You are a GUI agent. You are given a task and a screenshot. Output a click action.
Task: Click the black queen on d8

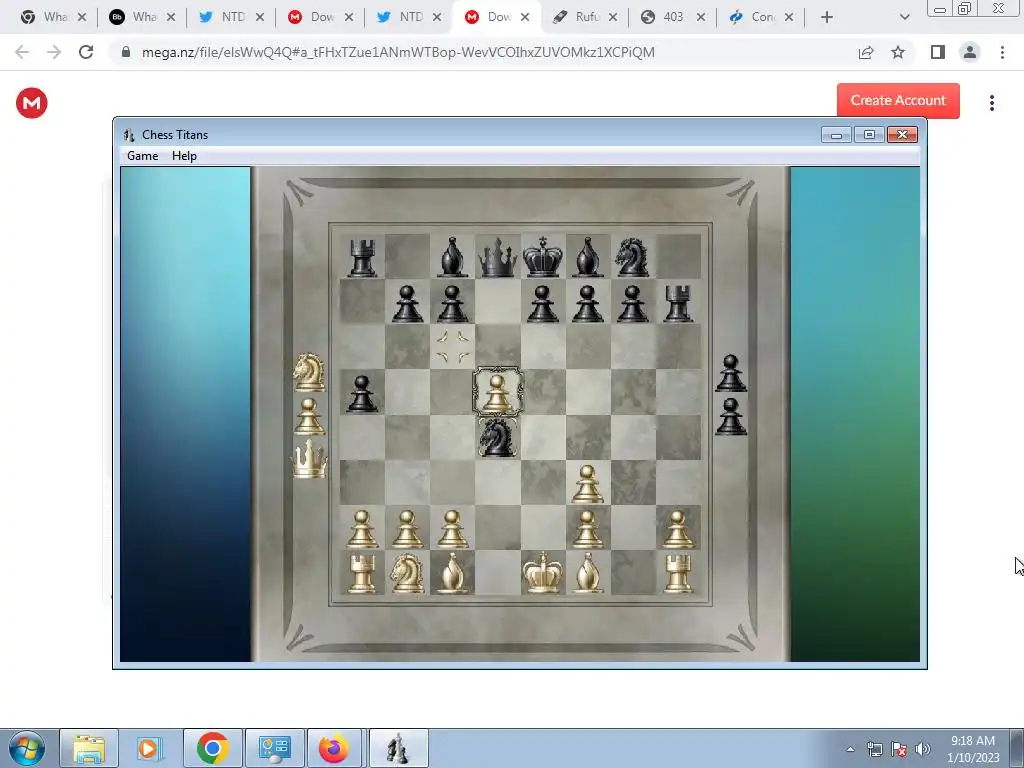[x=497, y=257]
